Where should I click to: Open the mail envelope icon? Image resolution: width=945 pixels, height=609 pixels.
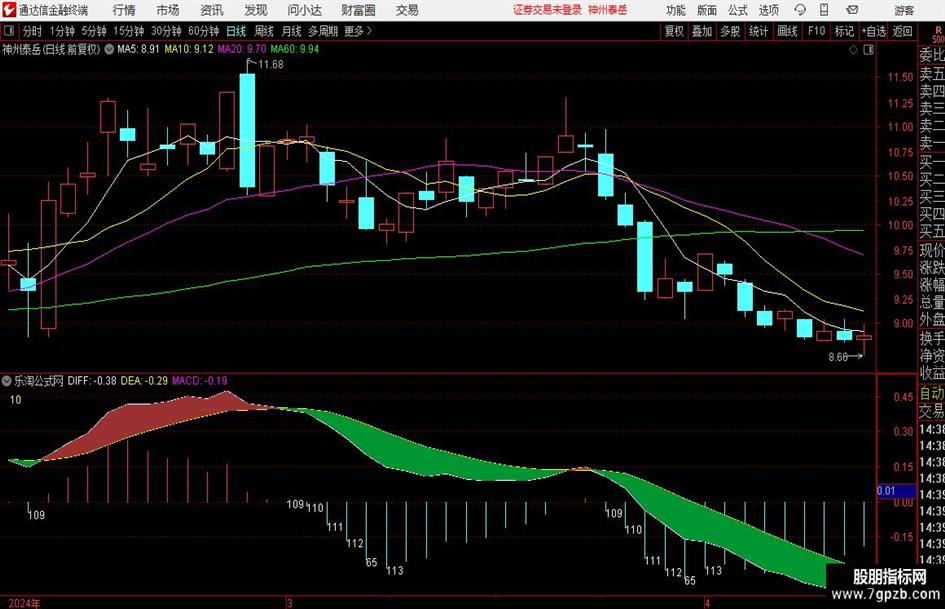tap(852, 10)
